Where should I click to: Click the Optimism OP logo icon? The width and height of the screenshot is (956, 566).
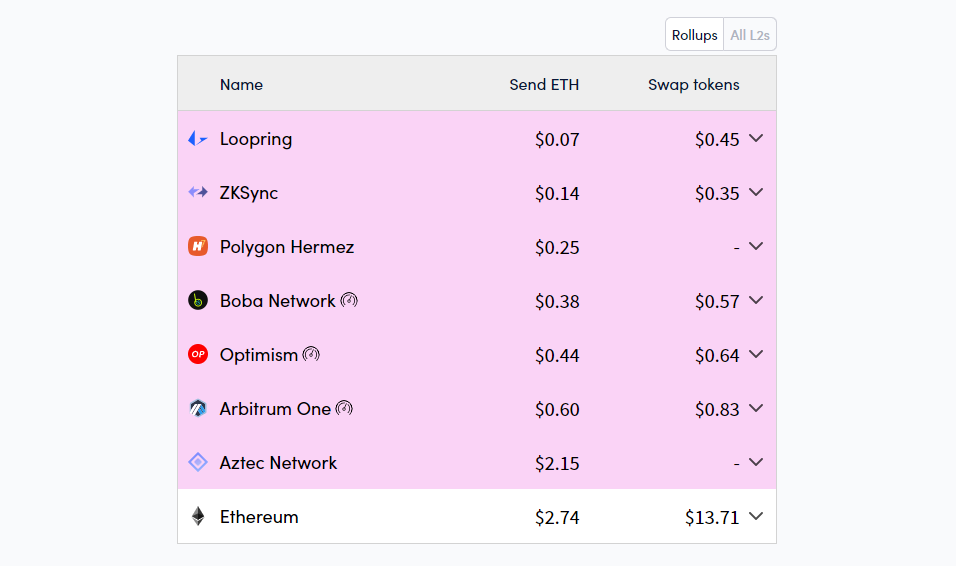[198, 354]
